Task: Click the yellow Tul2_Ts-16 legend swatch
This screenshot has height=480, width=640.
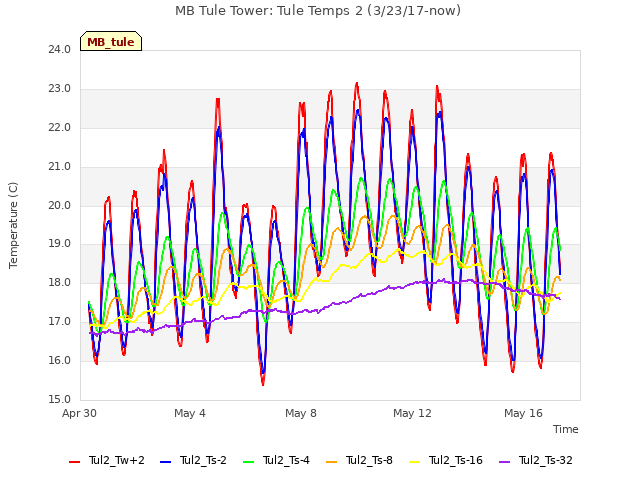Action: 415,462
